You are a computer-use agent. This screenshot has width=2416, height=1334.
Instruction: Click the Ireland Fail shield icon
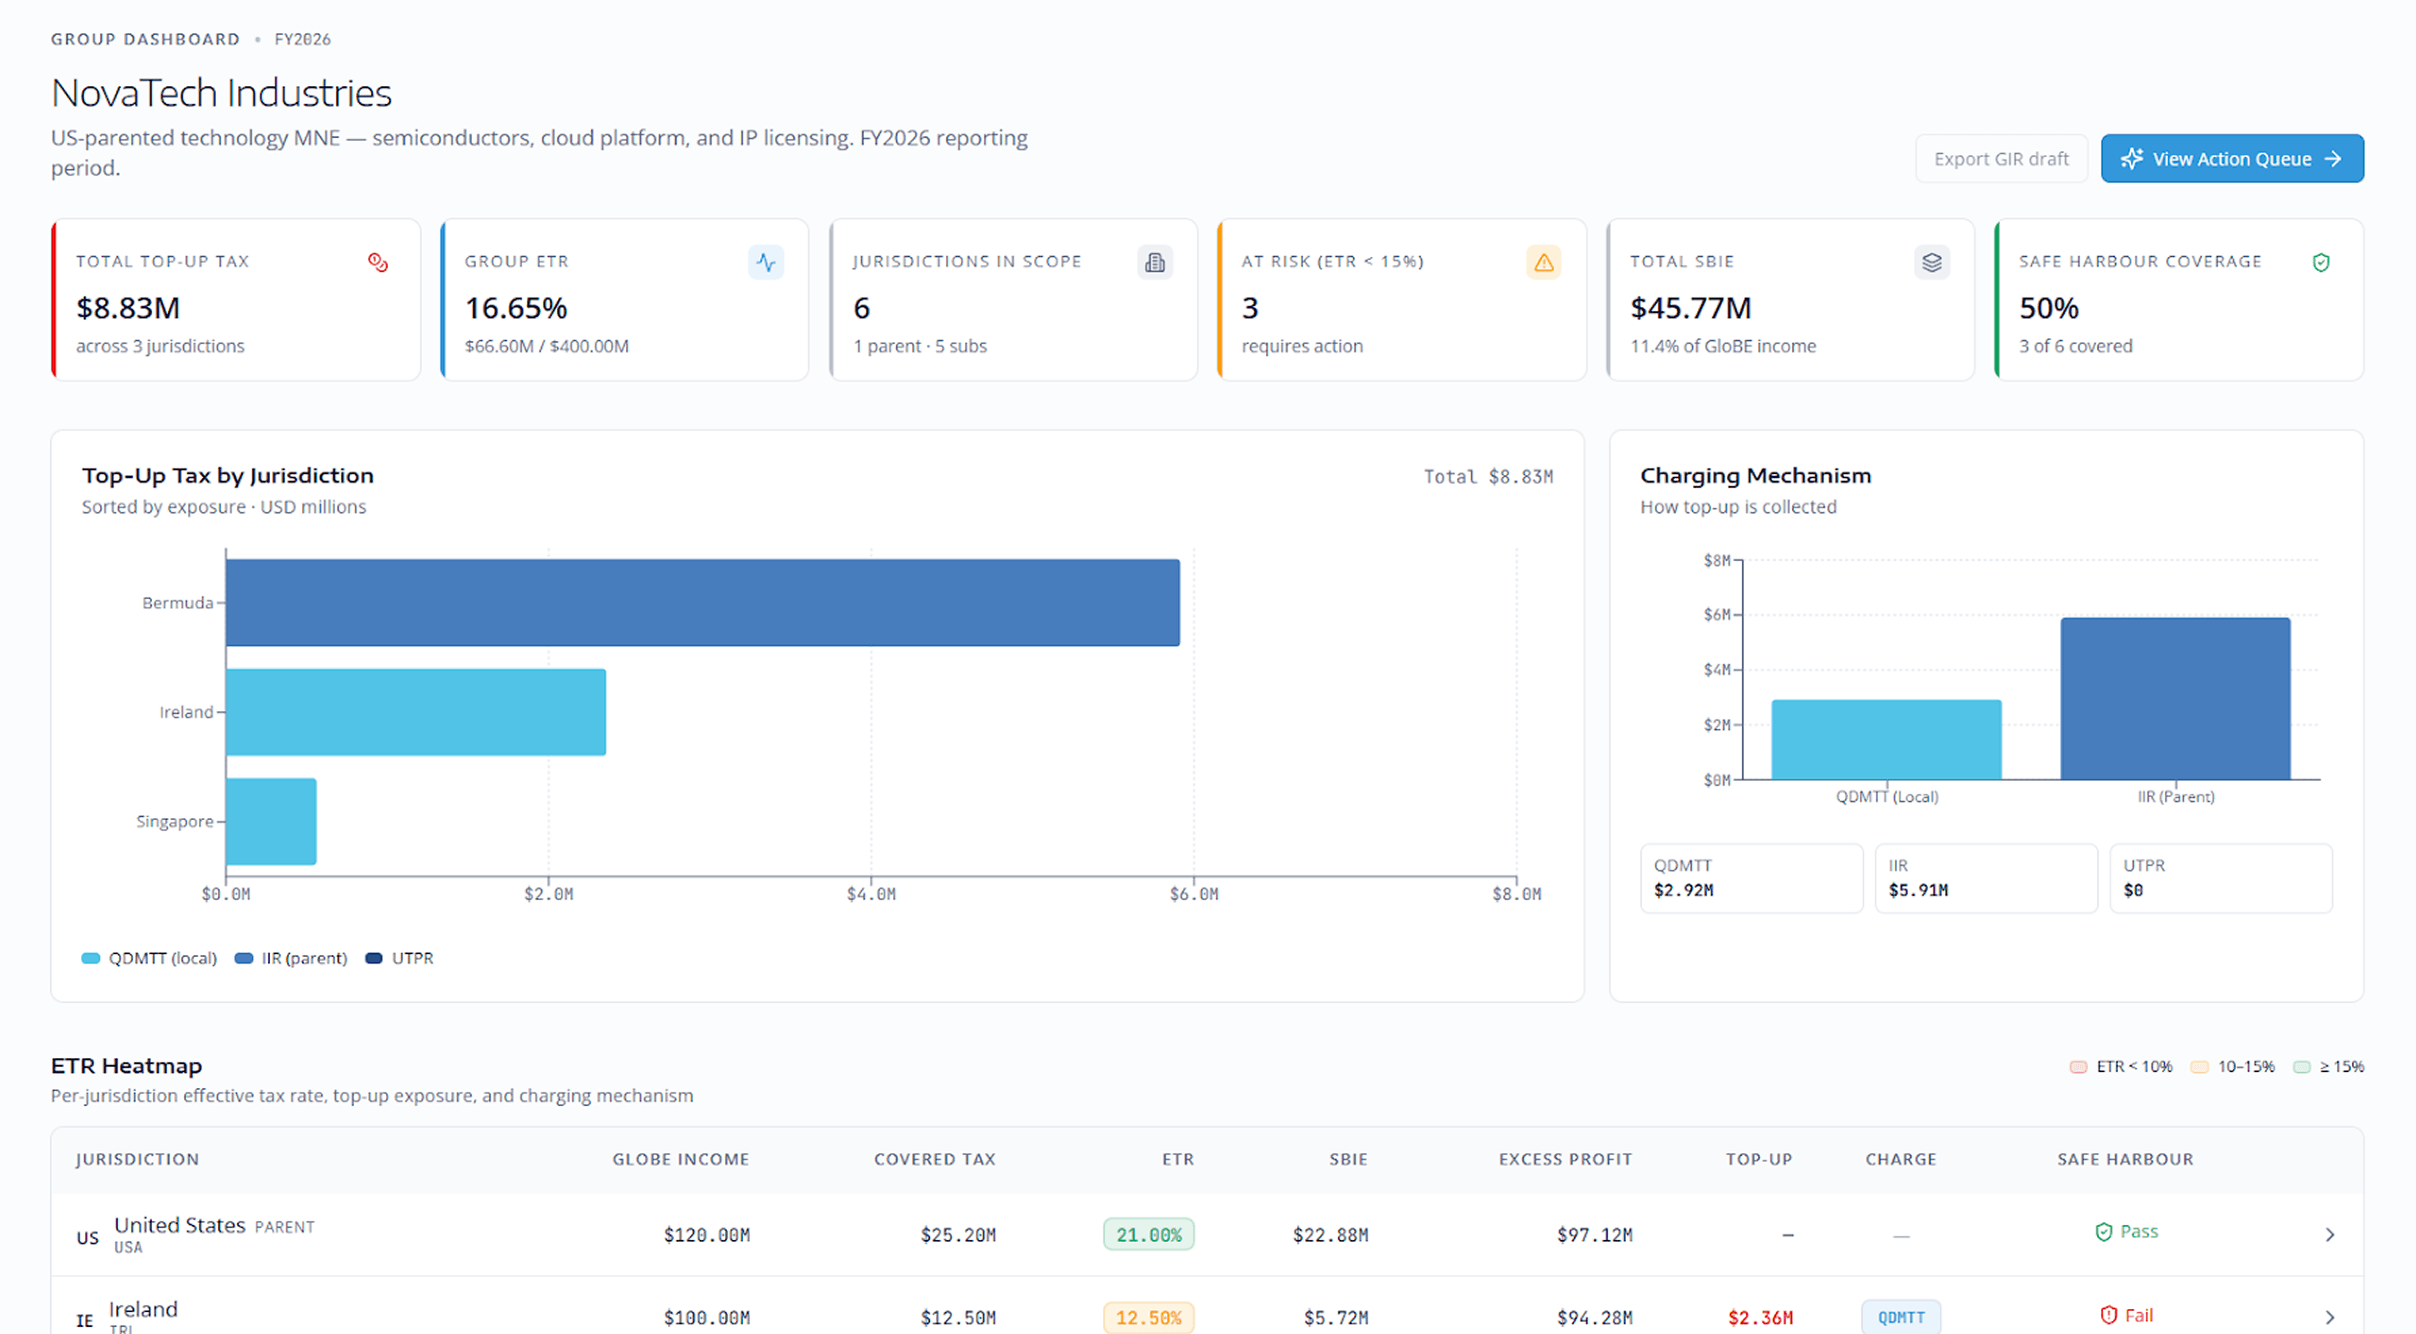[2108, 1315]
